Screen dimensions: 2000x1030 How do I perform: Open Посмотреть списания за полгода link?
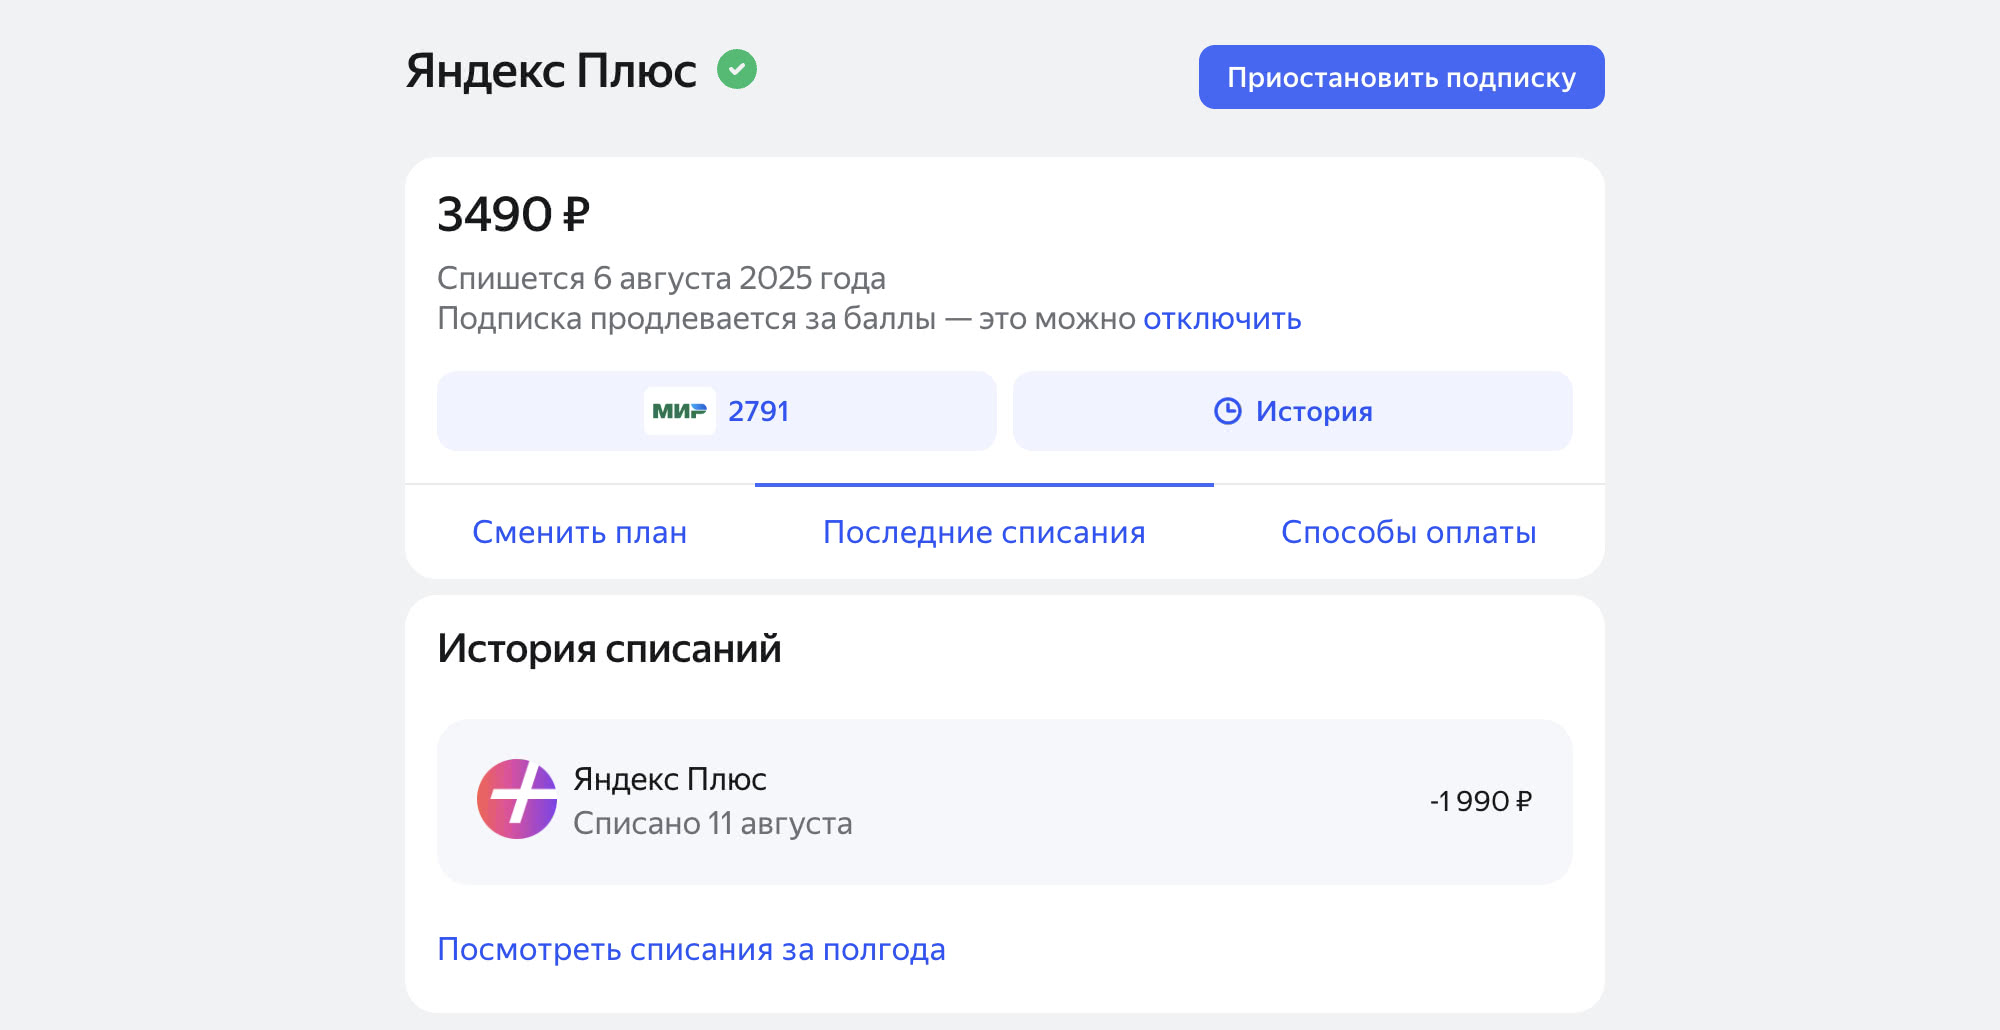click(692, 949)
